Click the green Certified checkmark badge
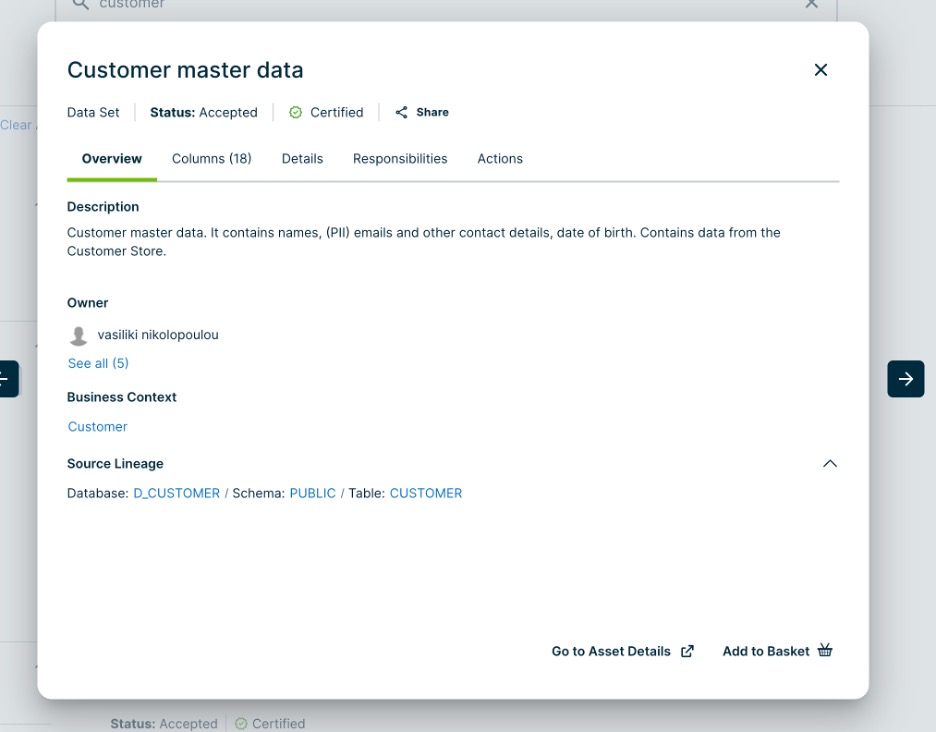Image resolution: width=936 pixels, height=732 pixels. [x=295, y=113]
